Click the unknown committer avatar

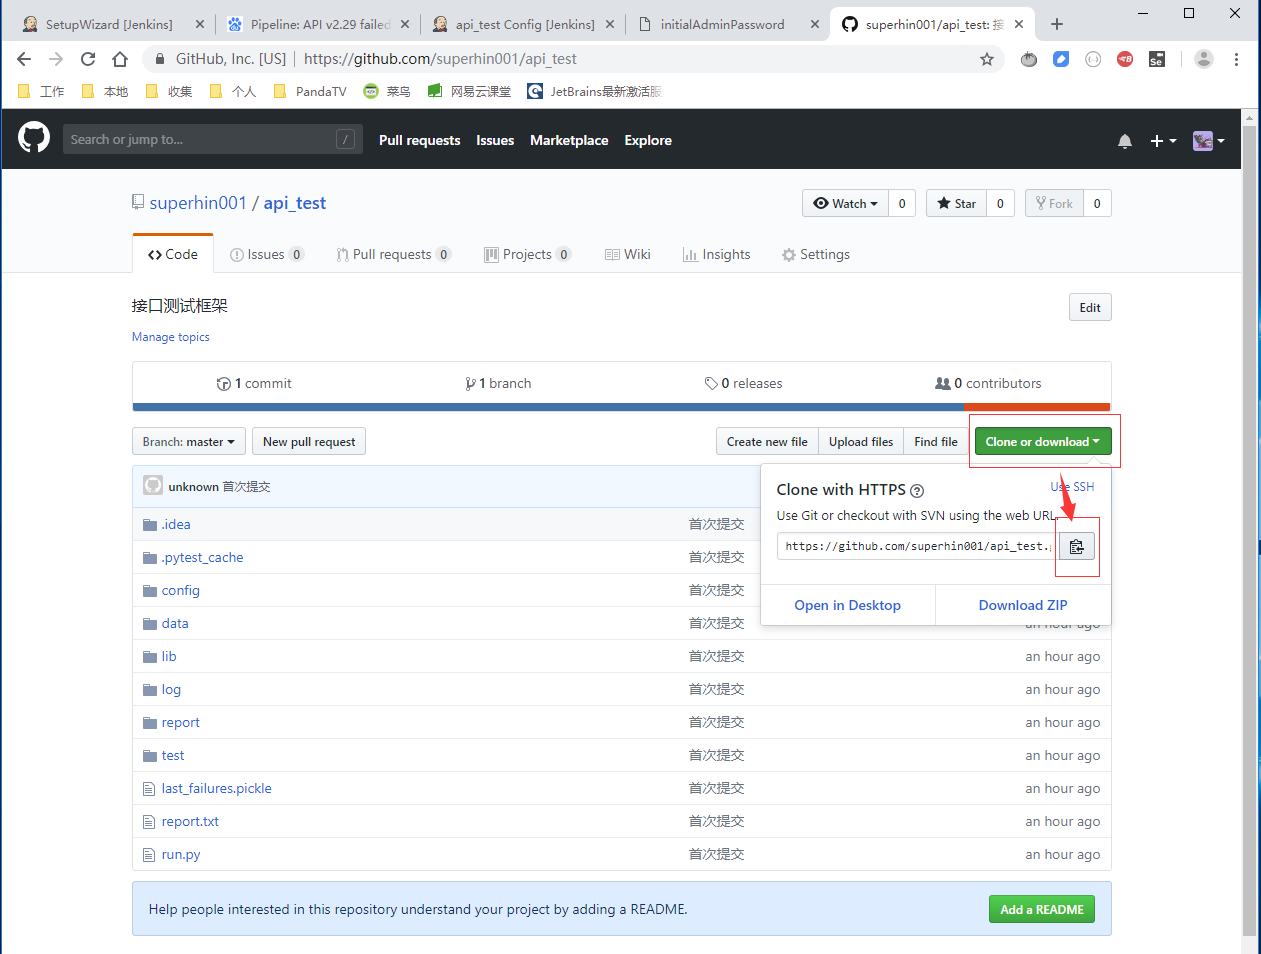pyautogui.click(x=153, y=485)
